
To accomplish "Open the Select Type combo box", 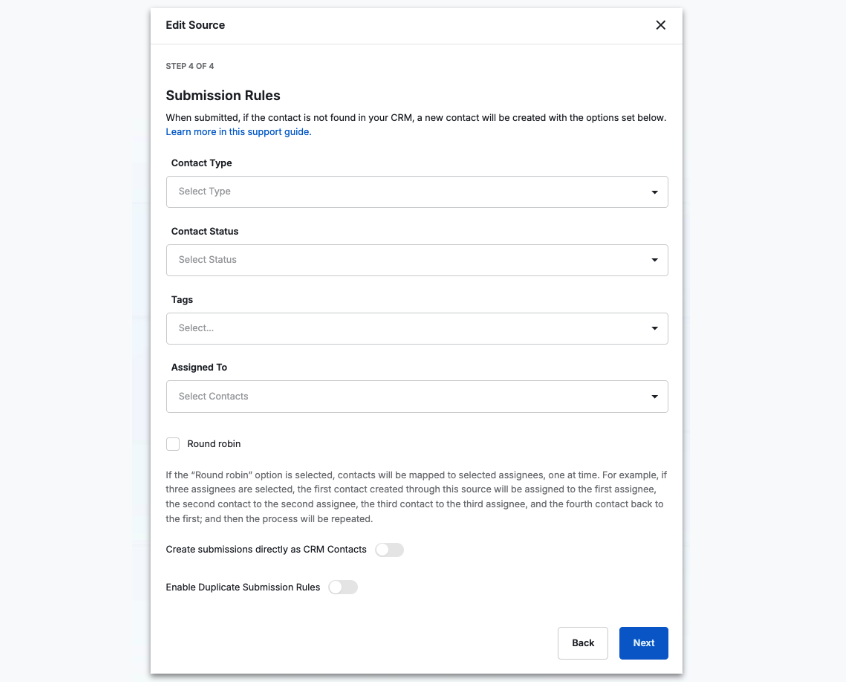I will coord(400,192).
